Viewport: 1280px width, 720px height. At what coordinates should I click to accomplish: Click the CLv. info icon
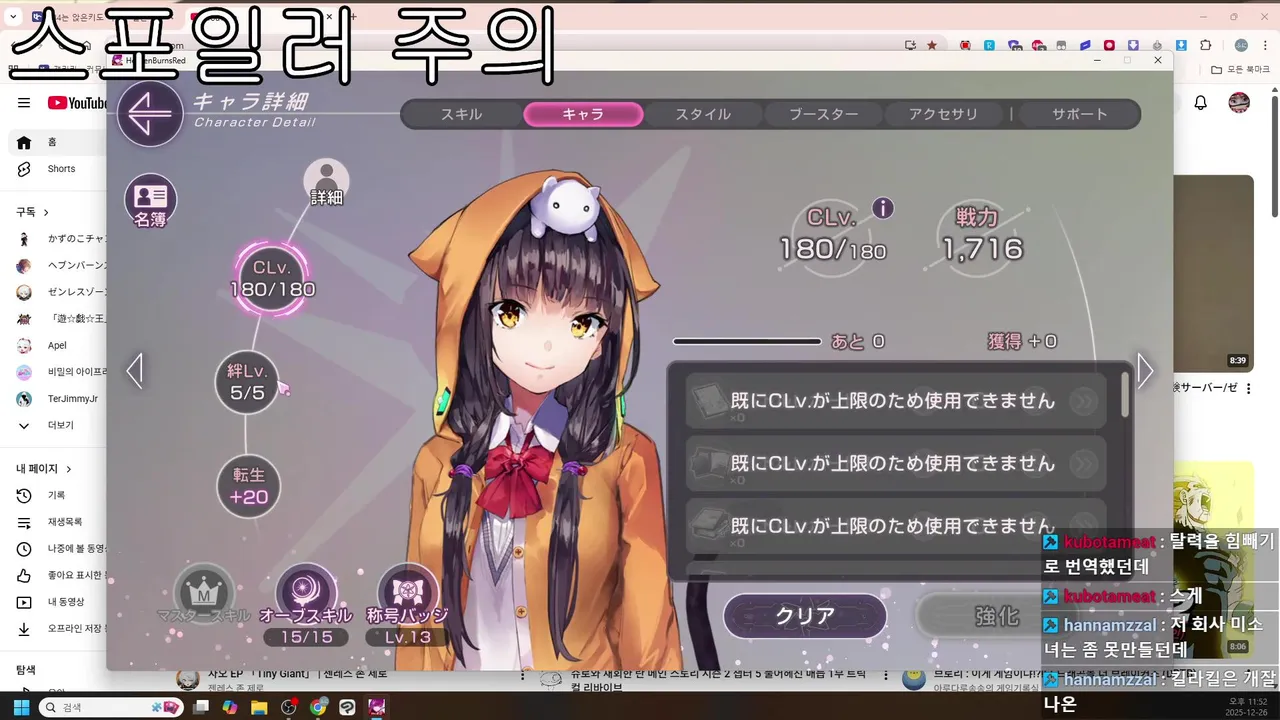click(882, 208)
